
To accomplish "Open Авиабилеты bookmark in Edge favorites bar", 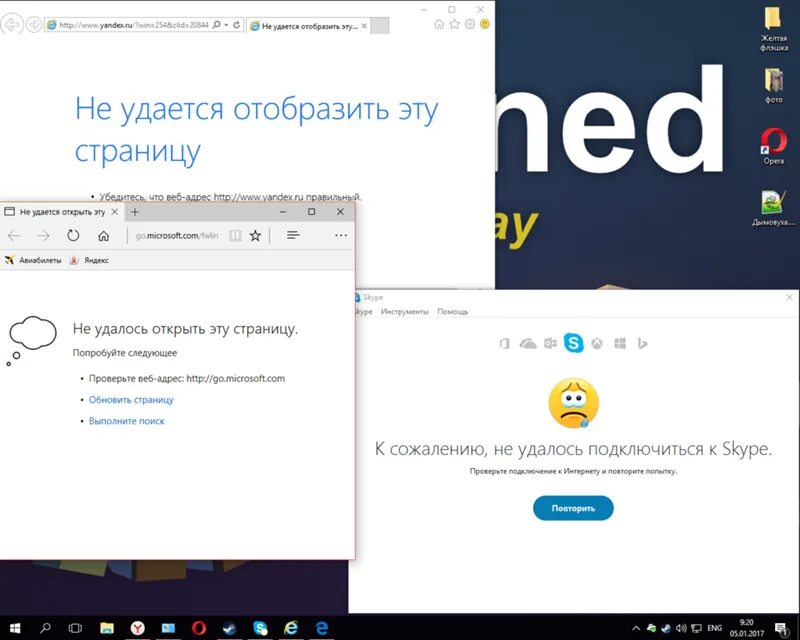I will (33, 260).
